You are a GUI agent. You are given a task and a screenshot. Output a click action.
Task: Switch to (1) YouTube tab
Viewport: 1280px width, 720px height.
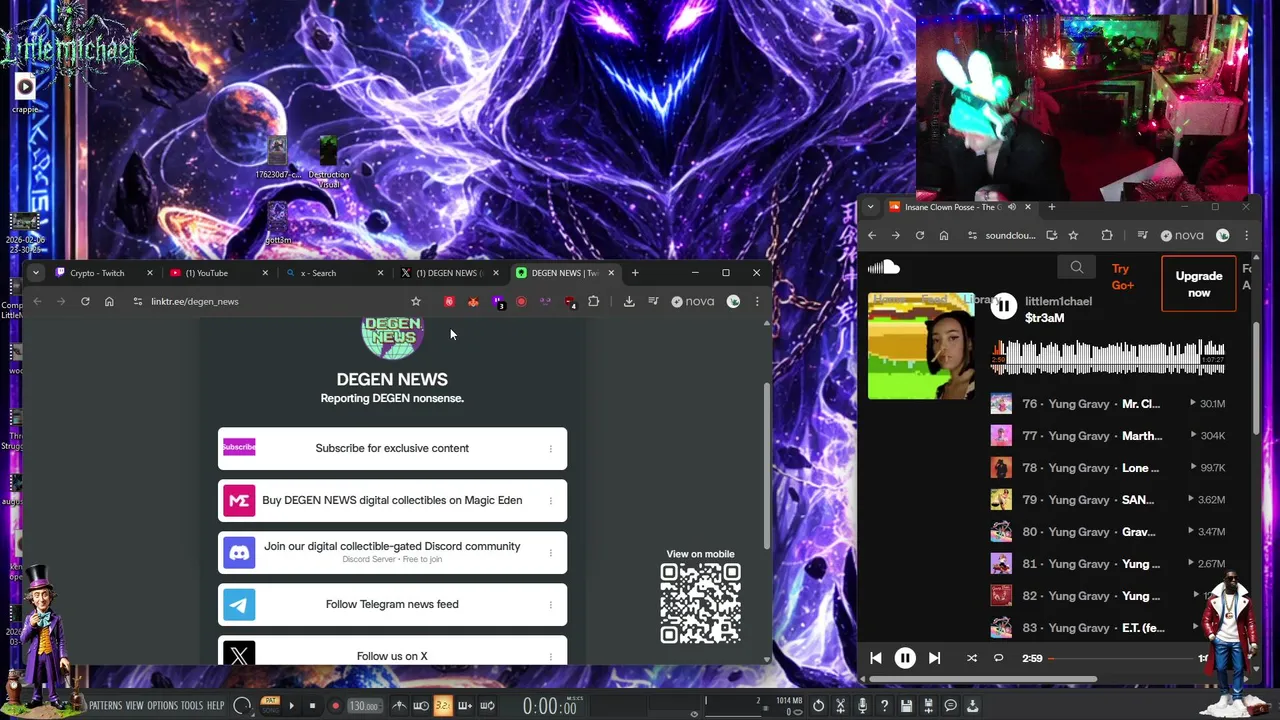point(219,272)
